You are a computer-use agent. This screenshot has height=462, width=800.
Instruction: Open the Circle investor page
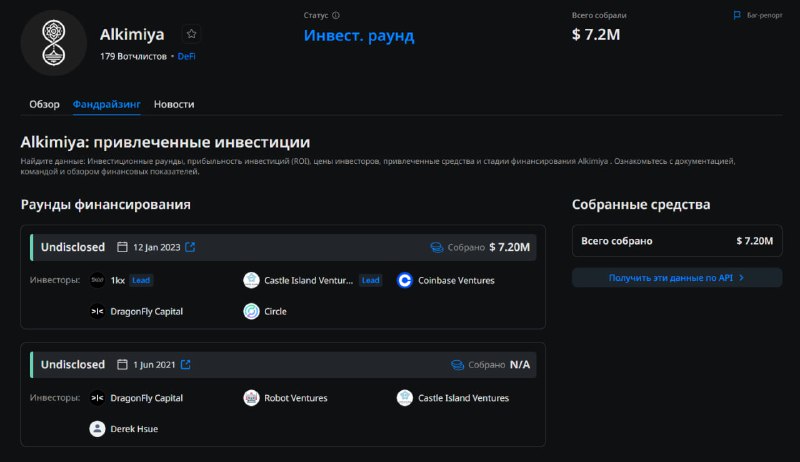point(275,312)
